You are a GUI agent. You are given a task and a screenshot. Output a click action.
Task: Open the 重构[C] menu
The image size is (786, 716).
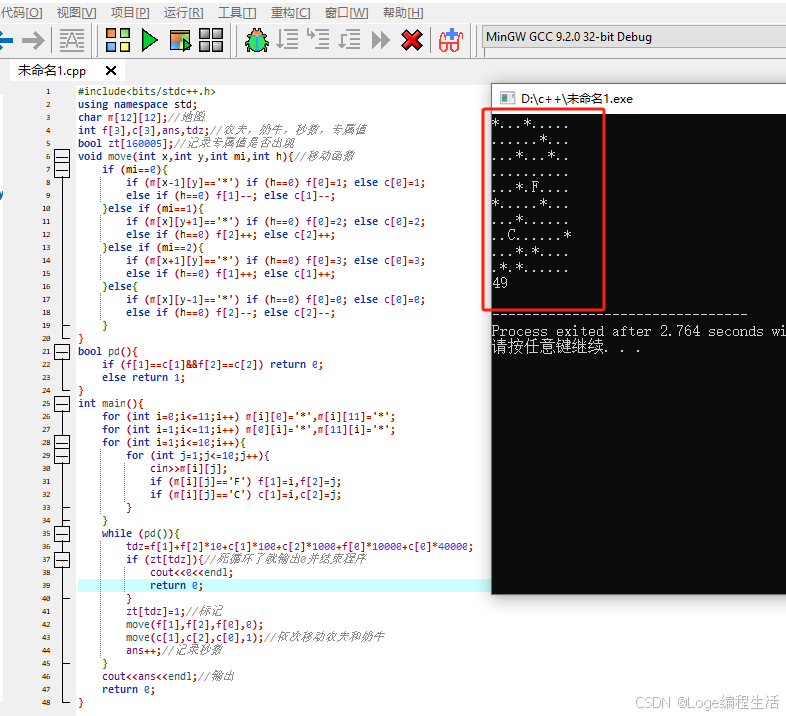point(291,13)
